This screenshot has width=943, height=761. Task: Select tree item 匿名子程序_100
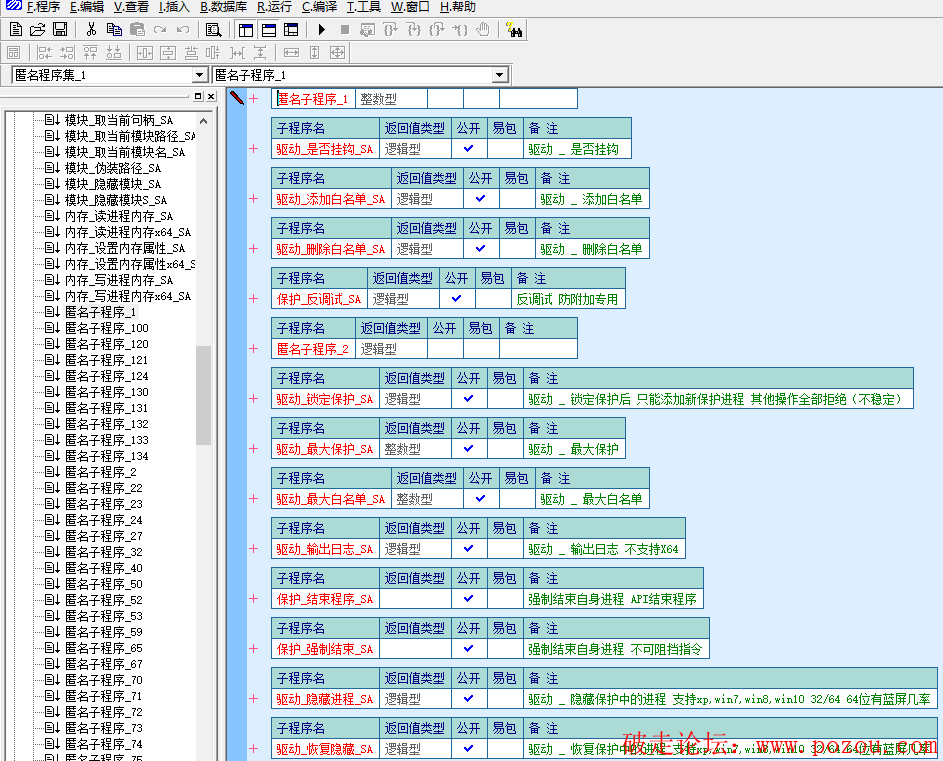pos(106,328)
